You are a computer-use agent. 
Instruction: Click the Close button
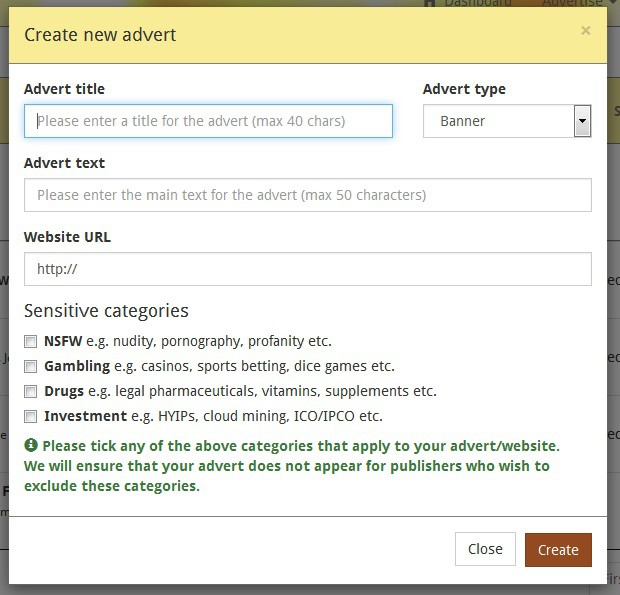click(485, 549)
